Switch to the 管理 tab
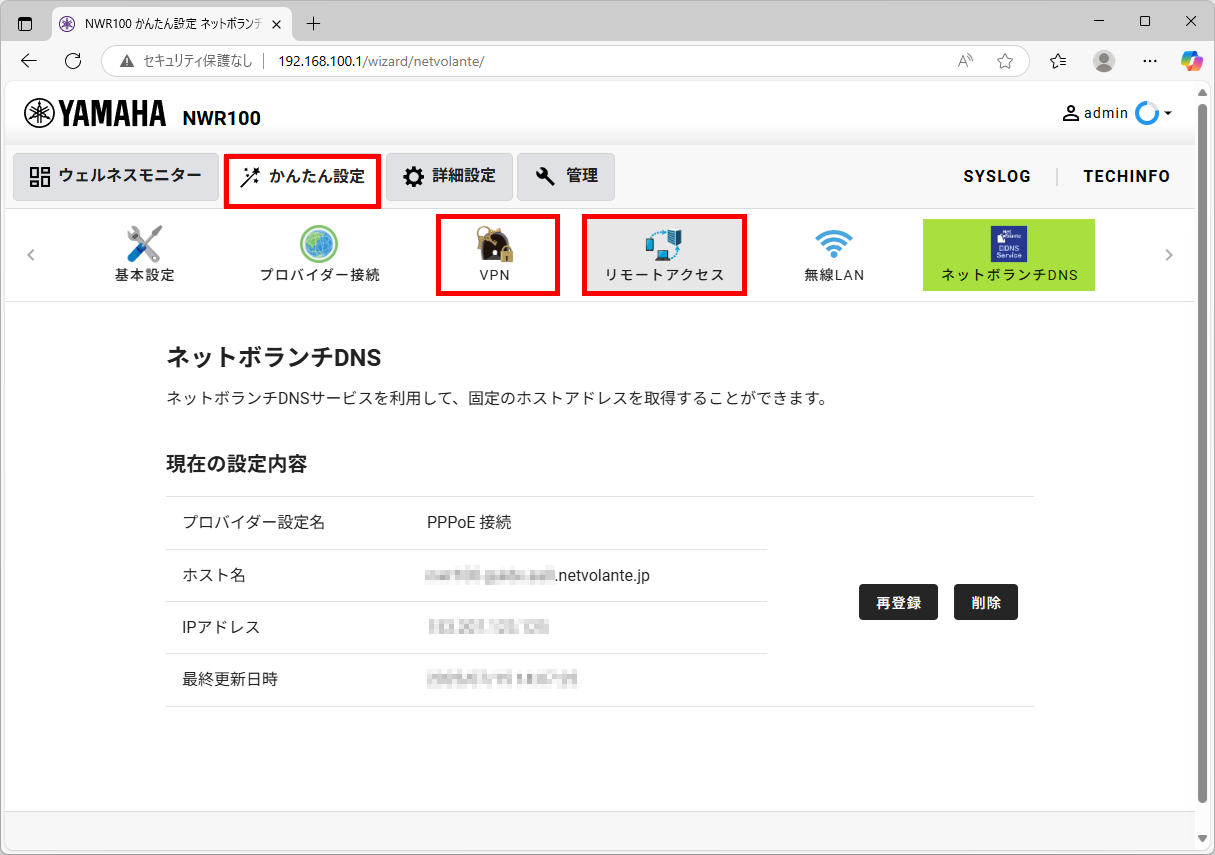Screen dimensions: 1215x855 [x=566, y=176]
